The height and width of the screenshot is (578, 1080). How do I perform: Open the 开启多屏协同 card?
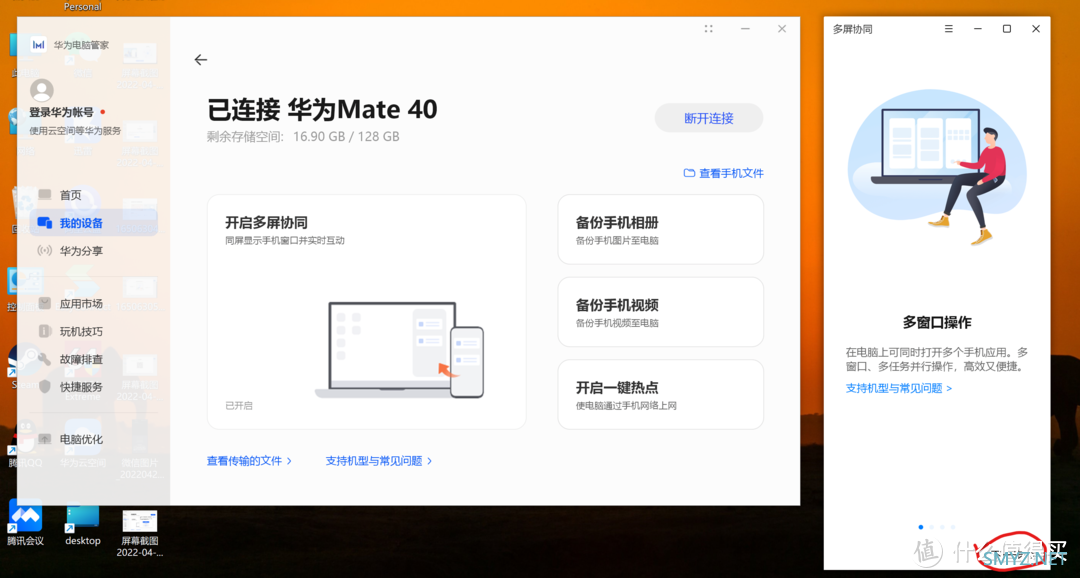tap(366, 311)
